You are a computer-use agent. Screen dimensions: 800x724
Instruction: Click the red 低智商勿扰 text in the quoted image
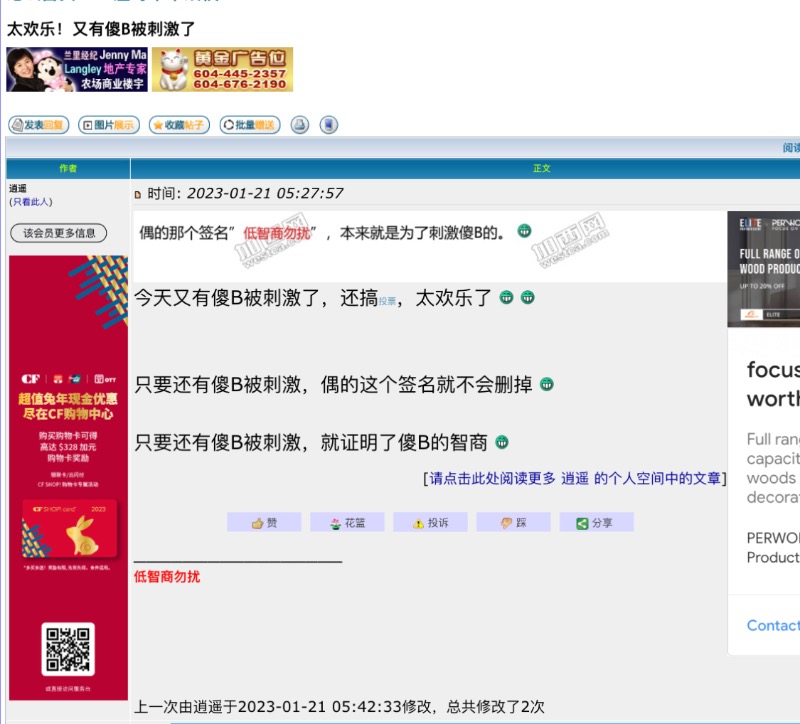point(277,233)
